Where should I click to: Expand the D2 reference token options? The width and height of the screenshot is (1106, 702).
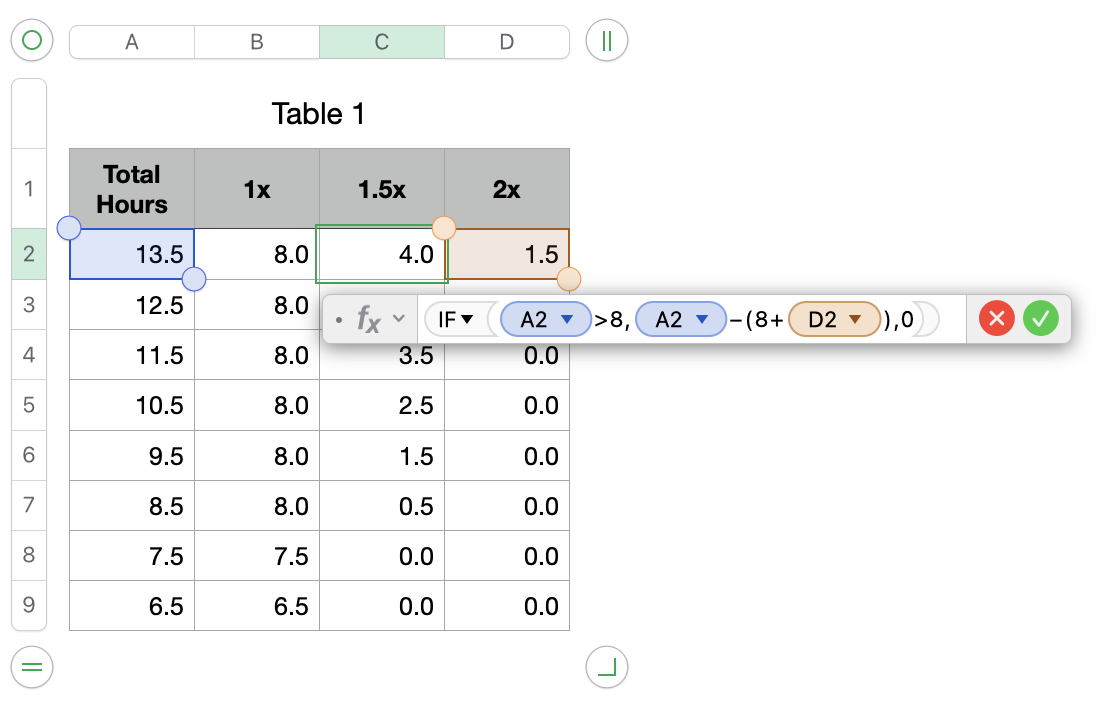854,320
